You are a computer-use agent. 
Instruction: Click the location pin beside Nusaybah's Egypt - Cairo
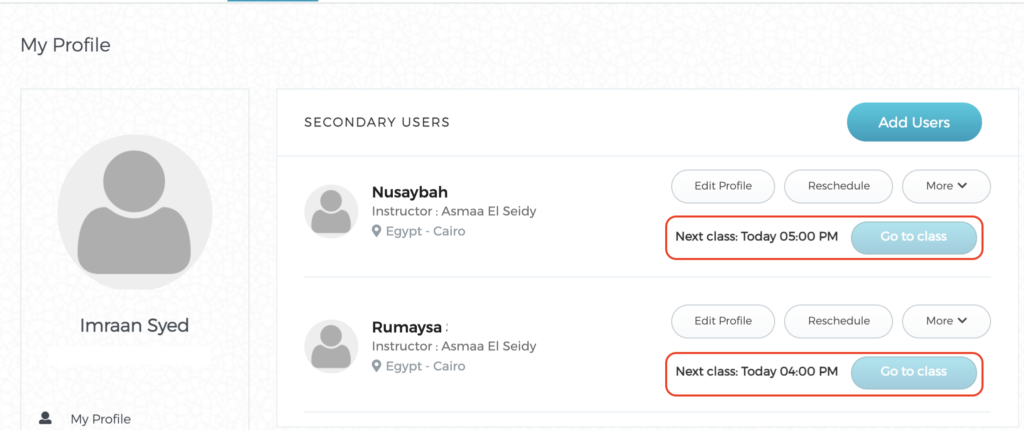(x=376, y=231)
